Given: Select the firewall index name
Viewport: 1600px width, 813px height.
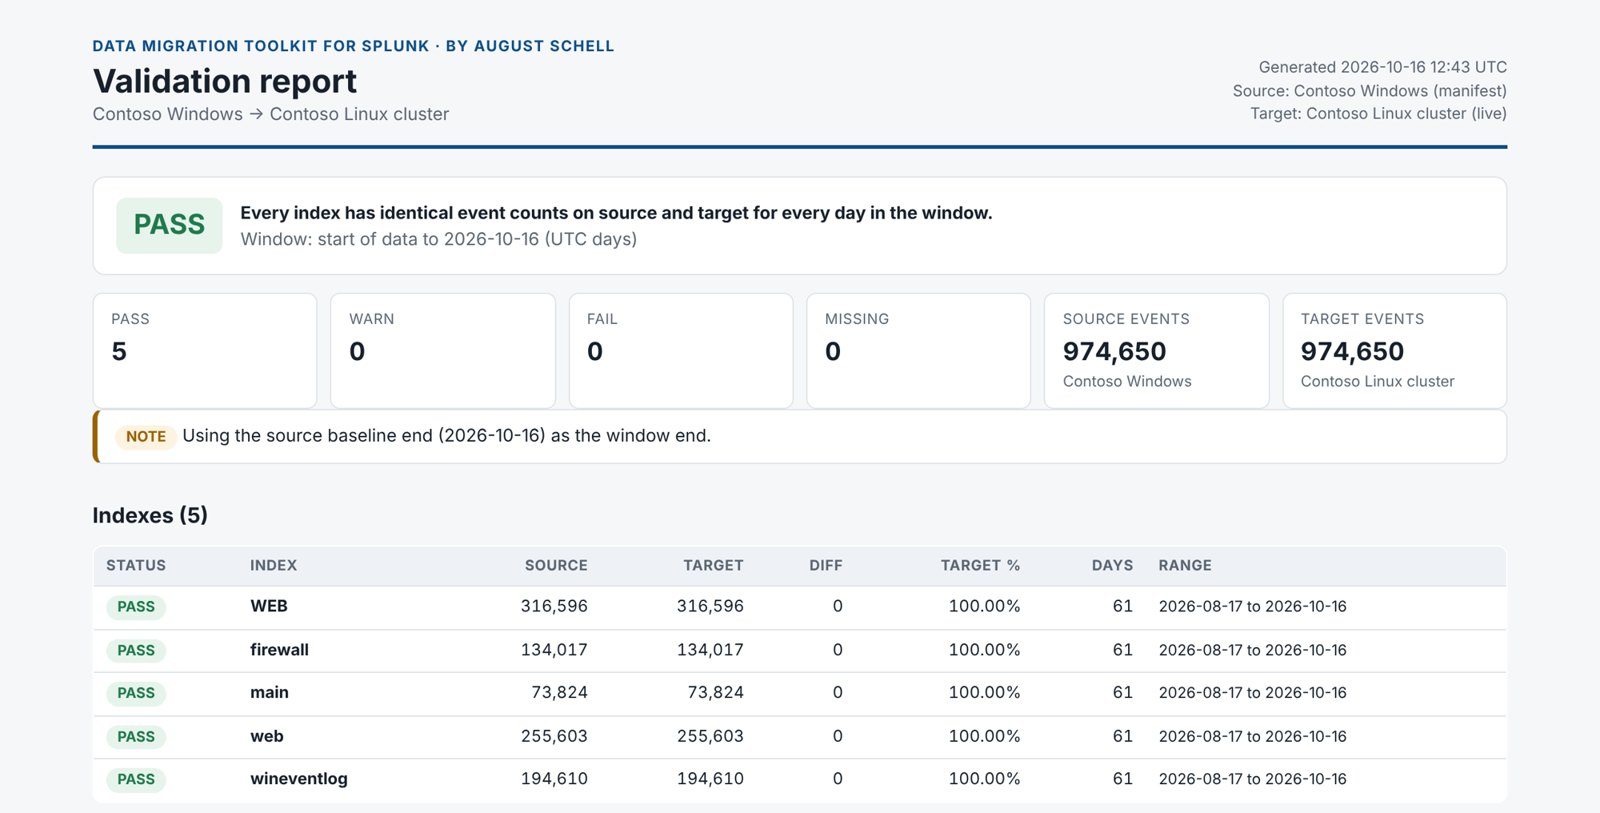Looking at the screenshot, I should 279,650.
